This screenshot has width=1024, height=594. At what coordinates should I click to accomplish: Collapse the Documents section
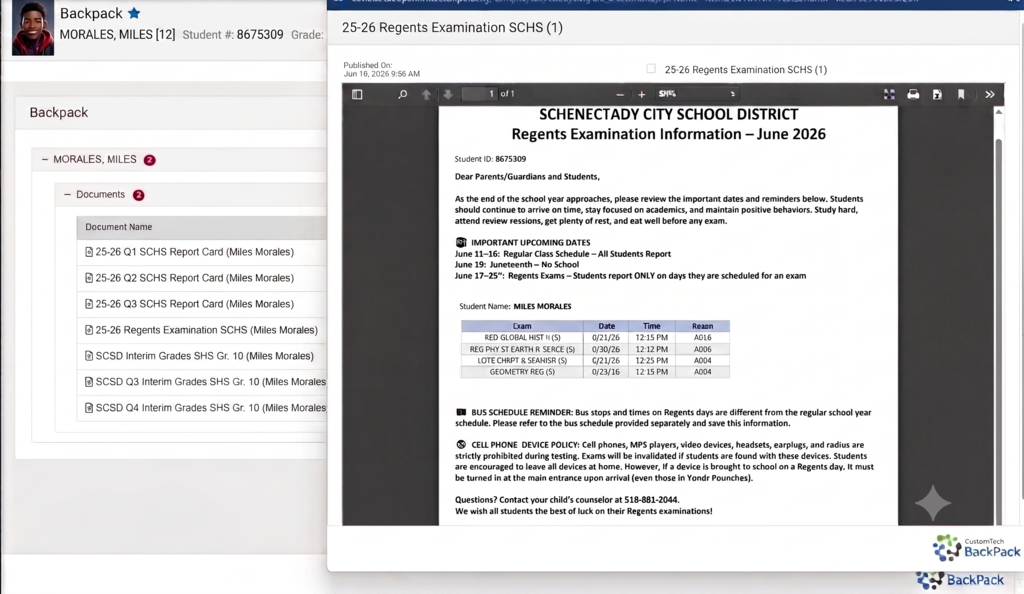(x=67, y=195)
